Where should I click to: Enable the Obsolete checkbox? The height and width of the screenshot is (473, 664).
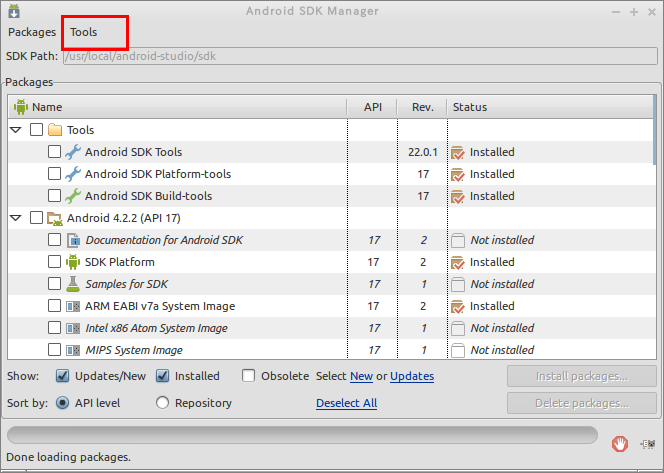248,376
